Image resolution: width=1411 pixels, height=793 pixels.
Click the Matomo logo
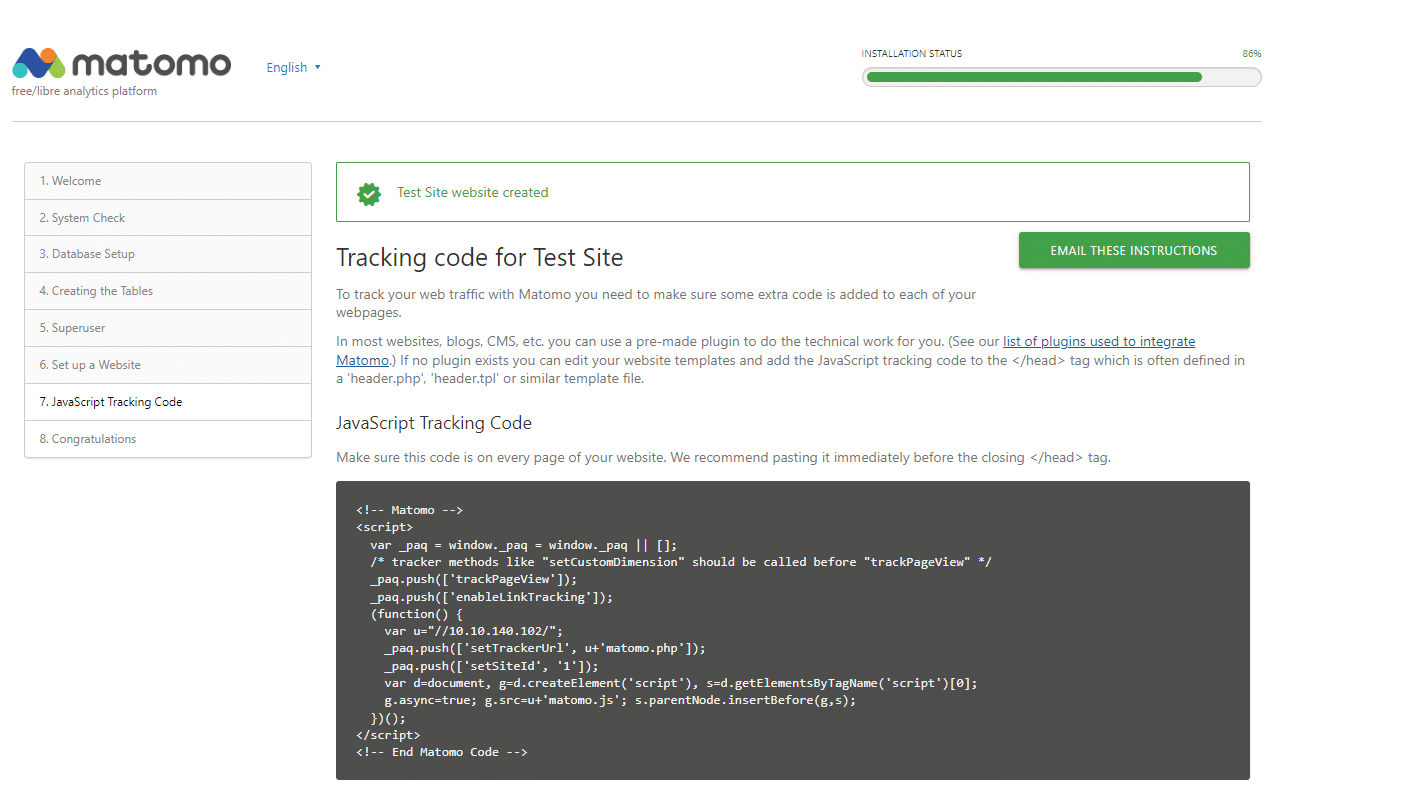(x=122, y=63)
